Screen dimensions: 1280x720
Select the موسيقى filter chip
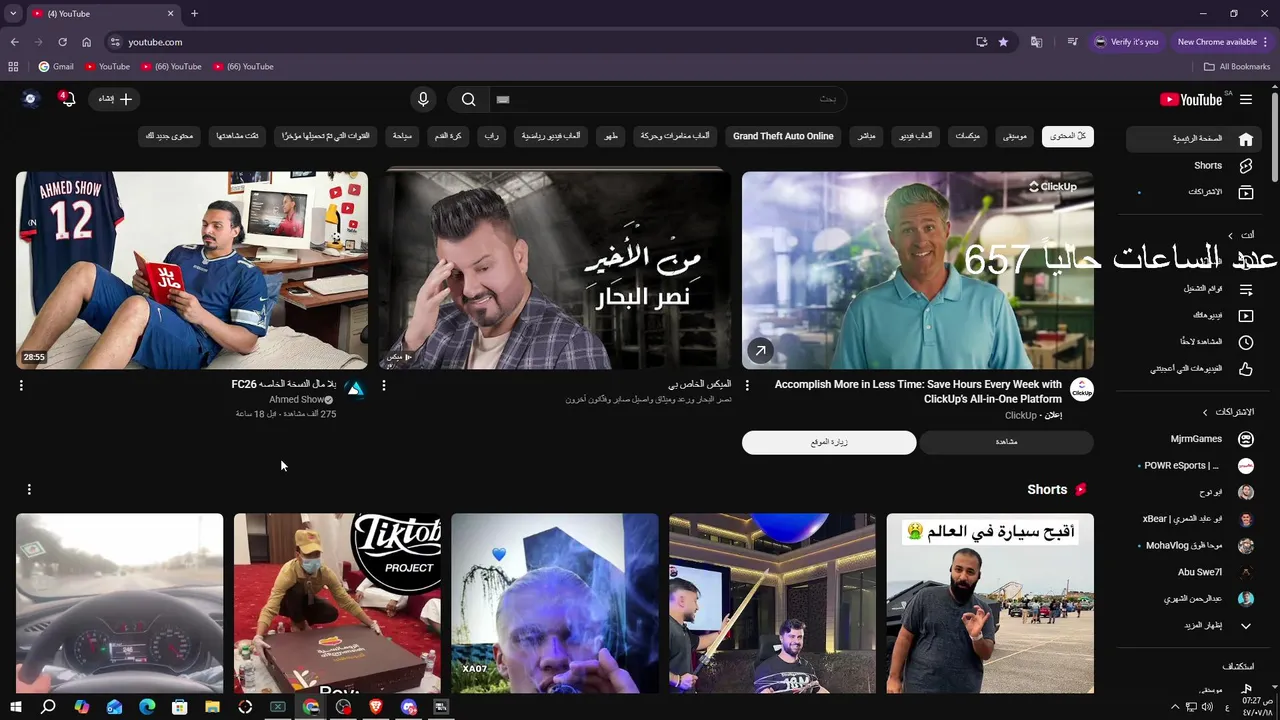[1015, 136]
